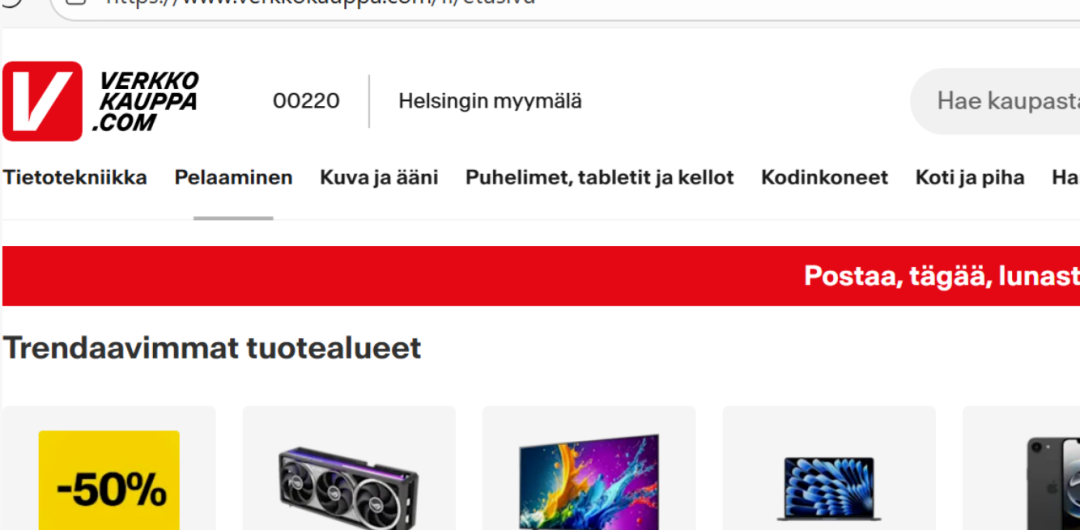The width and height of the screenshot is (1080, 530).
Task: Select the Kuva ja ääni category
Action: pos(379,178)
